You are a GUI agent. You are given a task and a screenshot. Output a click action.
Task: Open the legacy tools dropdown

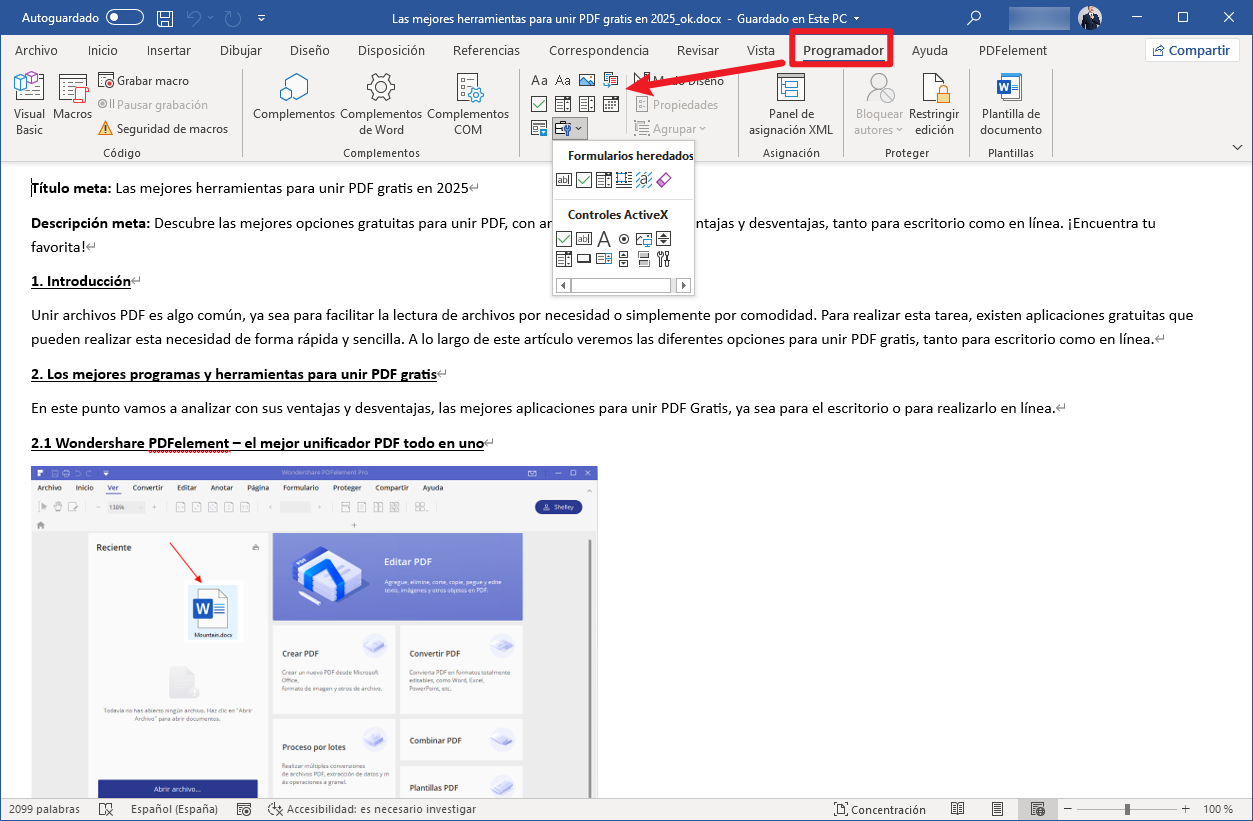(570, 128)
